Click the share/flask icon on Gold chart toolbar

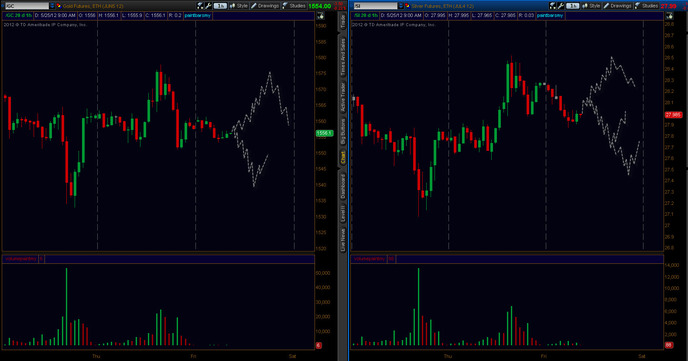pyautogui.click(x=201, y=6)
